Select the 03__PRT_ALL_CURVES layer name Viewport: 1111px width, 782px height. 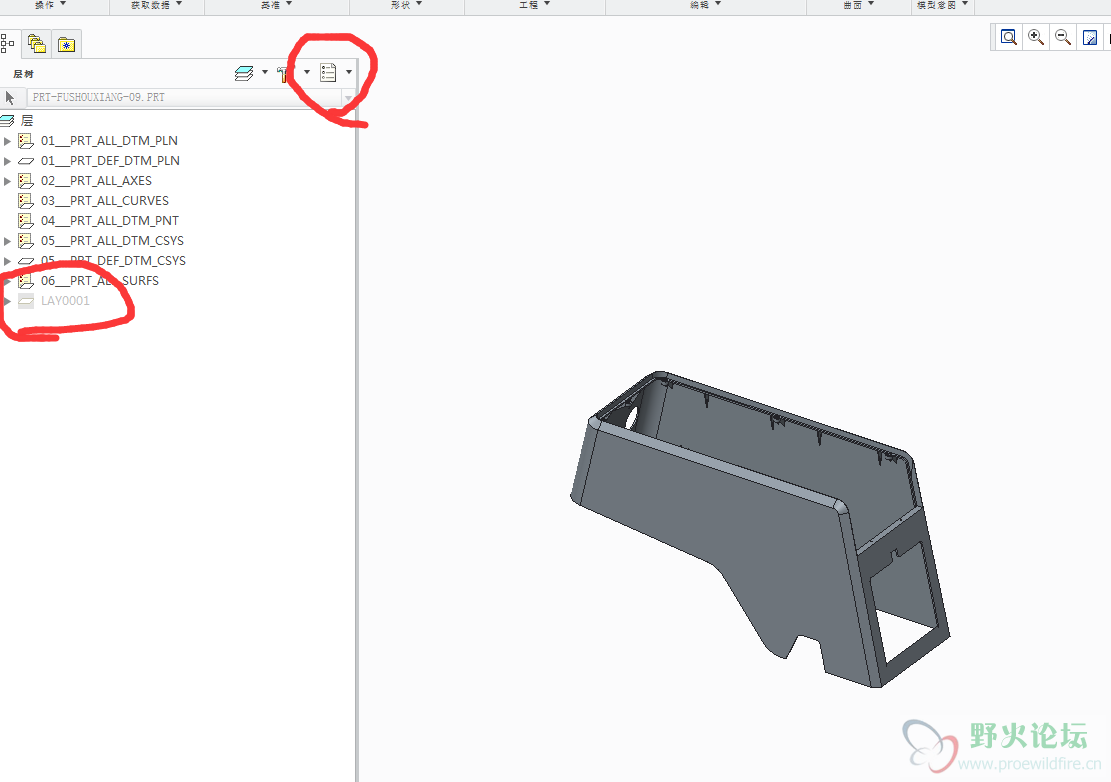[x=105, y=200]
